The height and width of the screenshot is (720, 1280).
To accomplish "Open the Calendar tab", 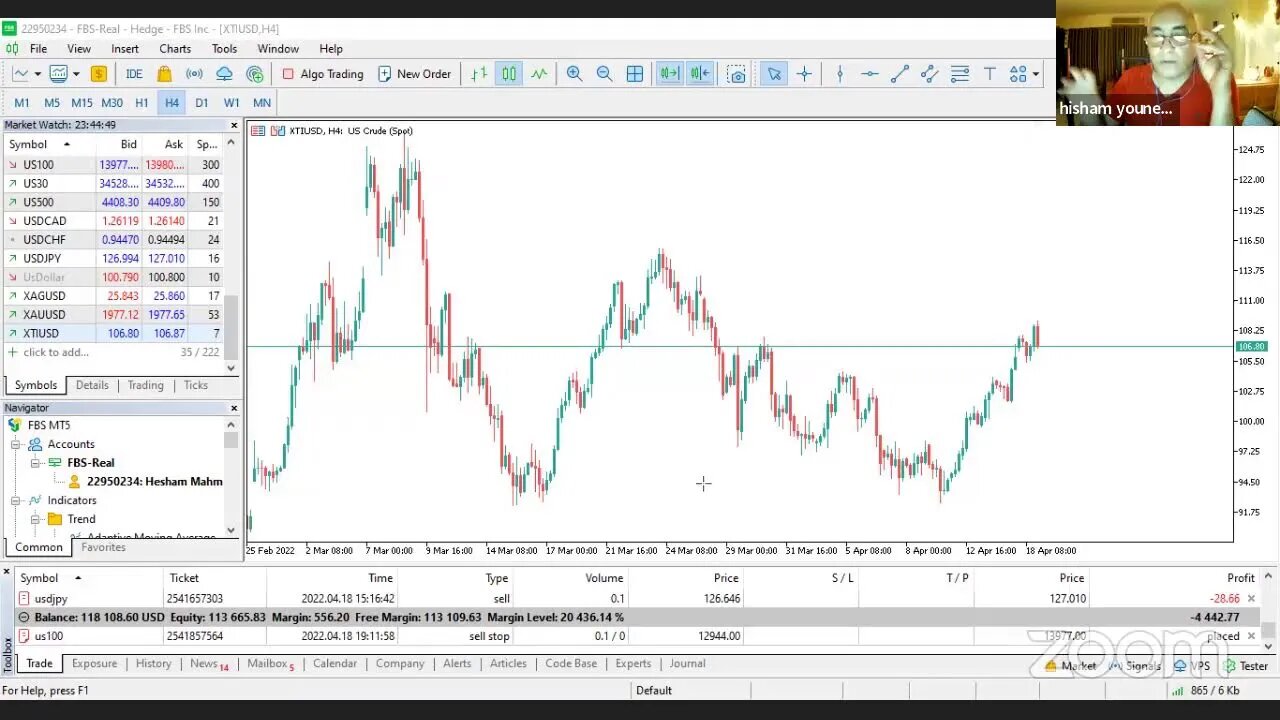I will (334, 663).
